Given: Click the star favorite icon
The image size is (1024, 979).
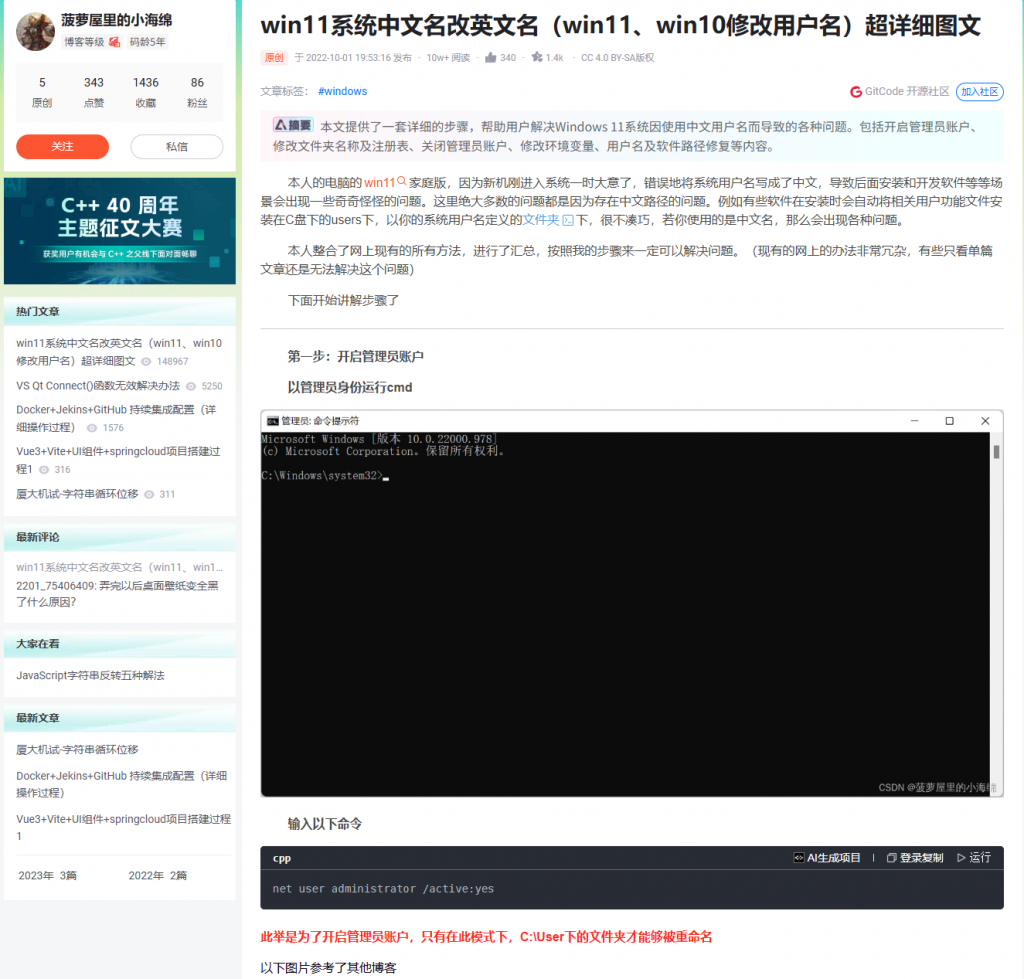Looking at the screenshot, I should (537, 58).
